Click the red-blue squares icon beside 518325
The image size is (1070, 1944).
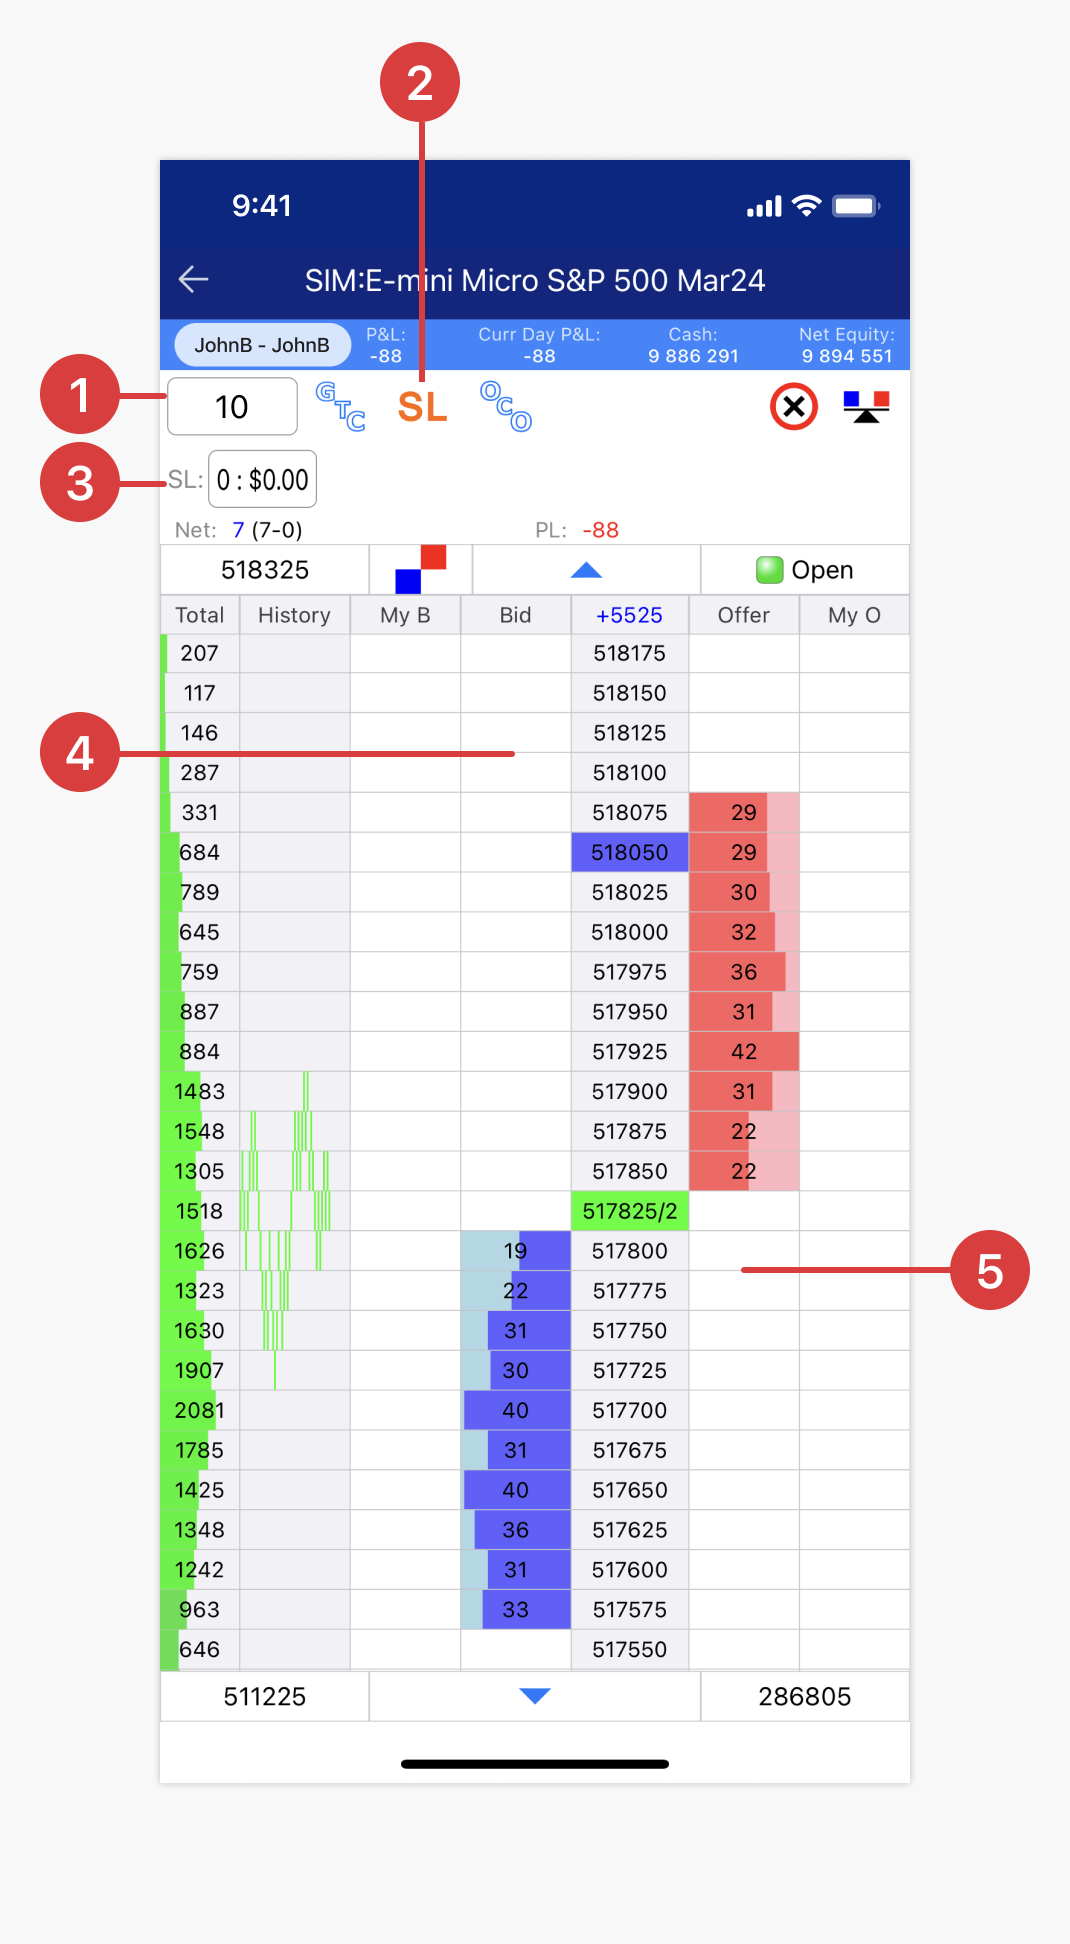pyautogui.click(x=421, y=569)
